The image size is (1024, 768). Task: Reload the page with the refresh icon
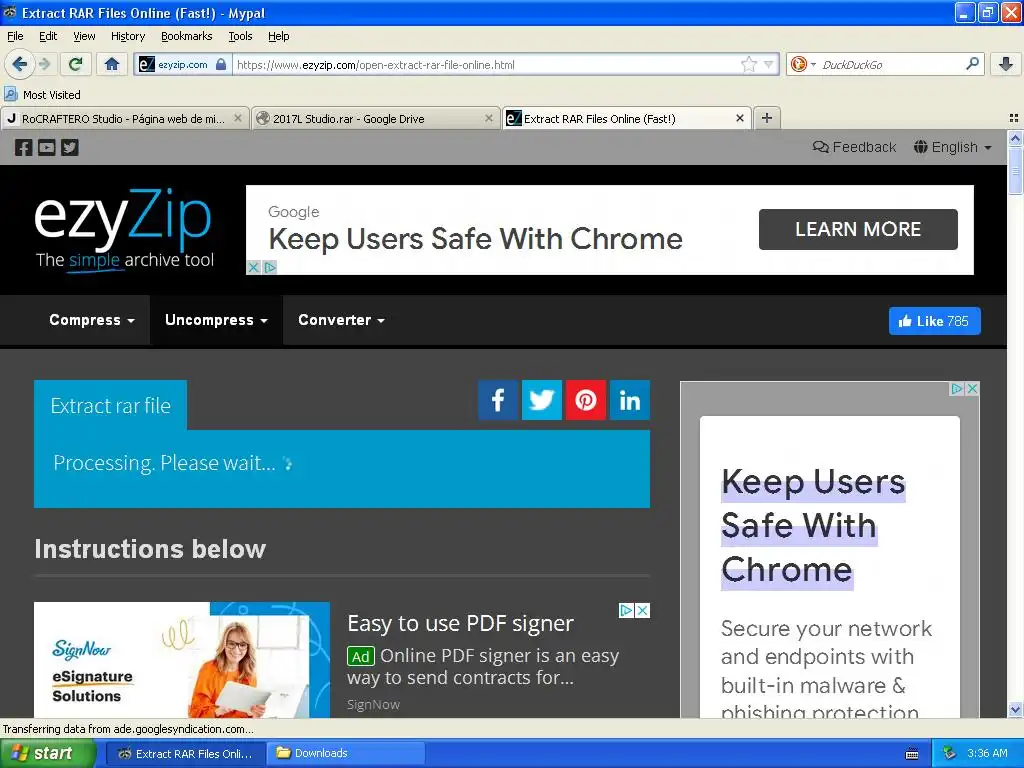click(x=75, y=64)
